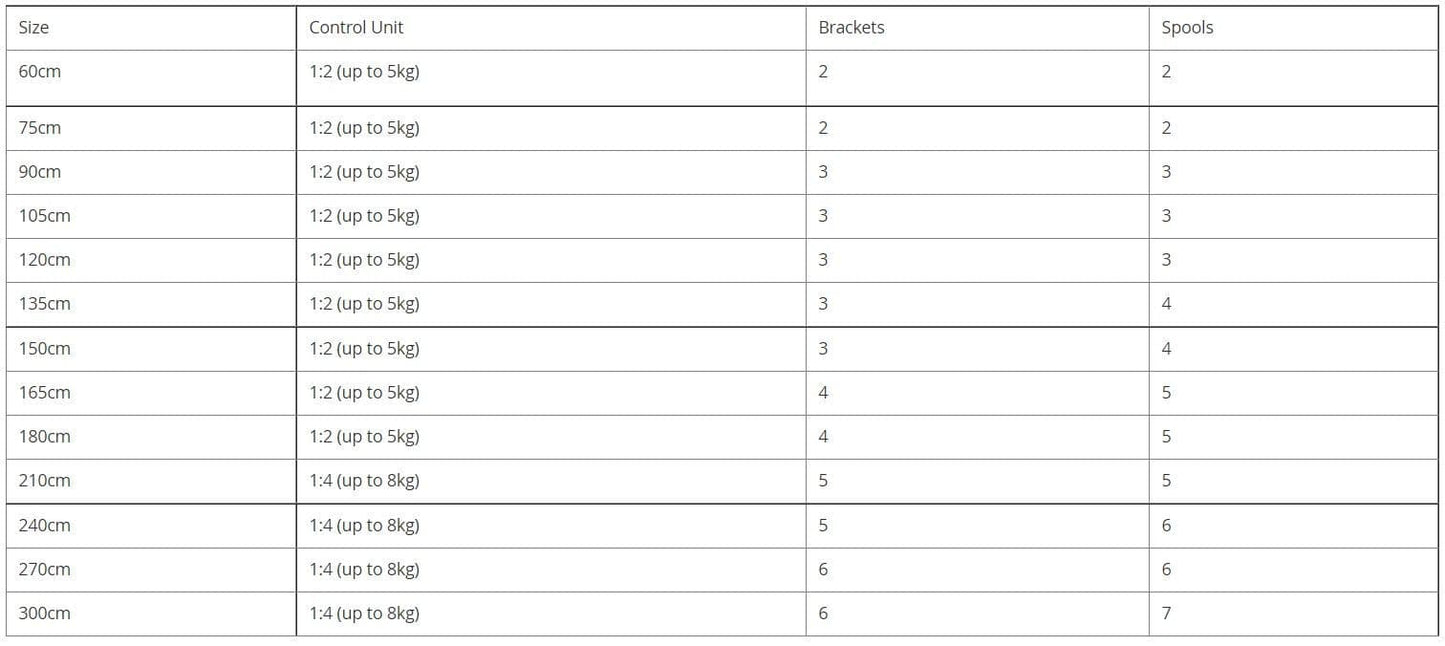Click the Spools value in the 210cm row
The width and height of the screenshot is (1445, 646).
click(x=1166, y=481)
